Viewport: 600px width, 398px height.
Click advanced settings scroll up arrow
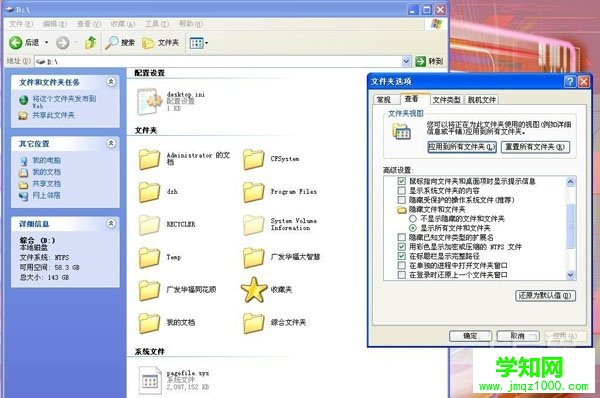click(571, 181)
